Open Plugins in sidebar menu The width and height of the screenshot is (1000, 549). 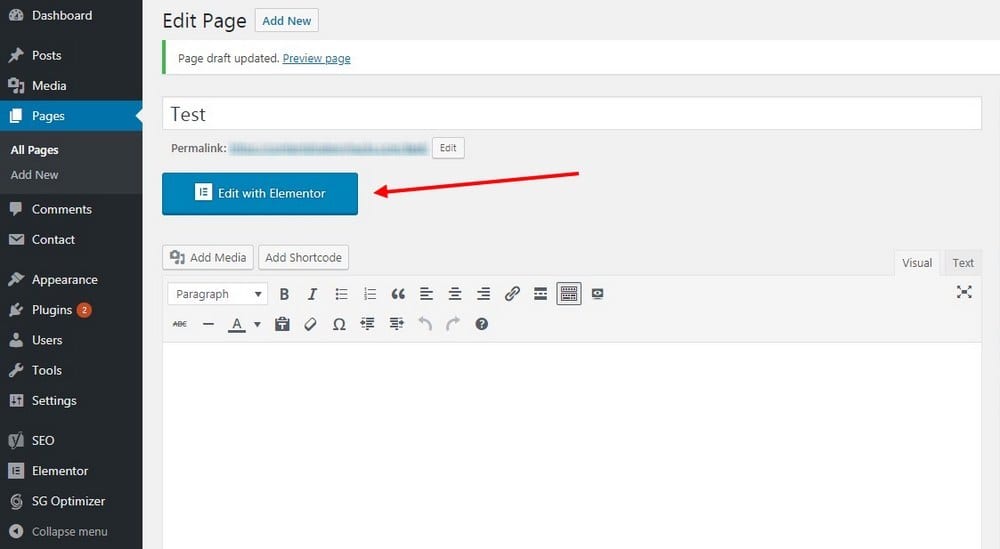(x=52, y=310)
